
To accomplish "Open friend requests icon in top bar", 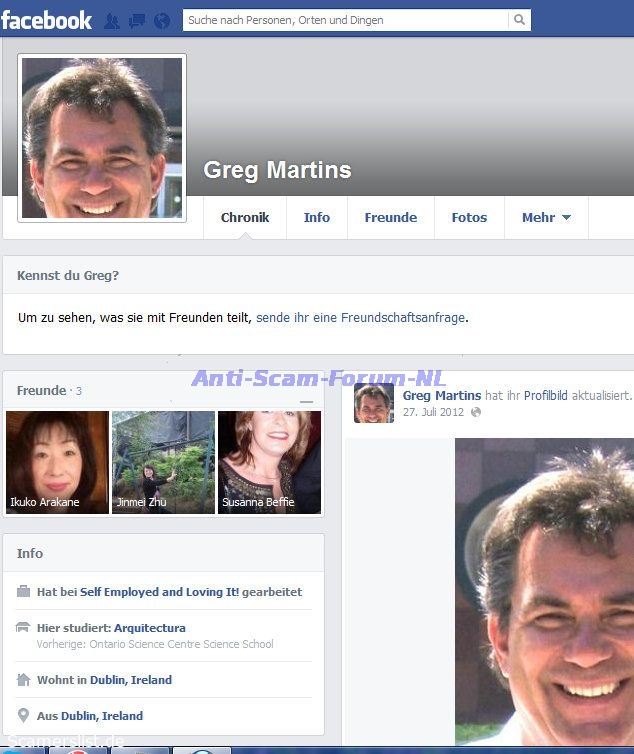I will click(111, 20).
